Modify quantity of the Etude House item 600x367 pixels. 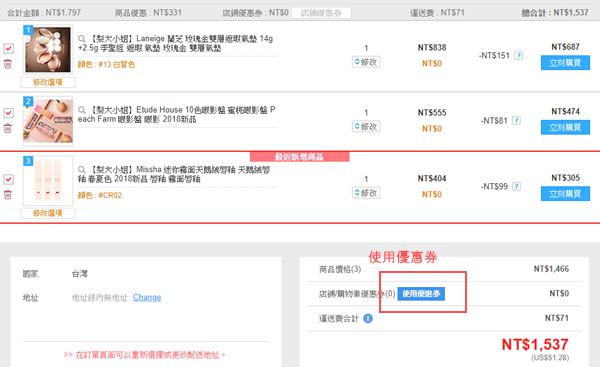pos(366,126)
